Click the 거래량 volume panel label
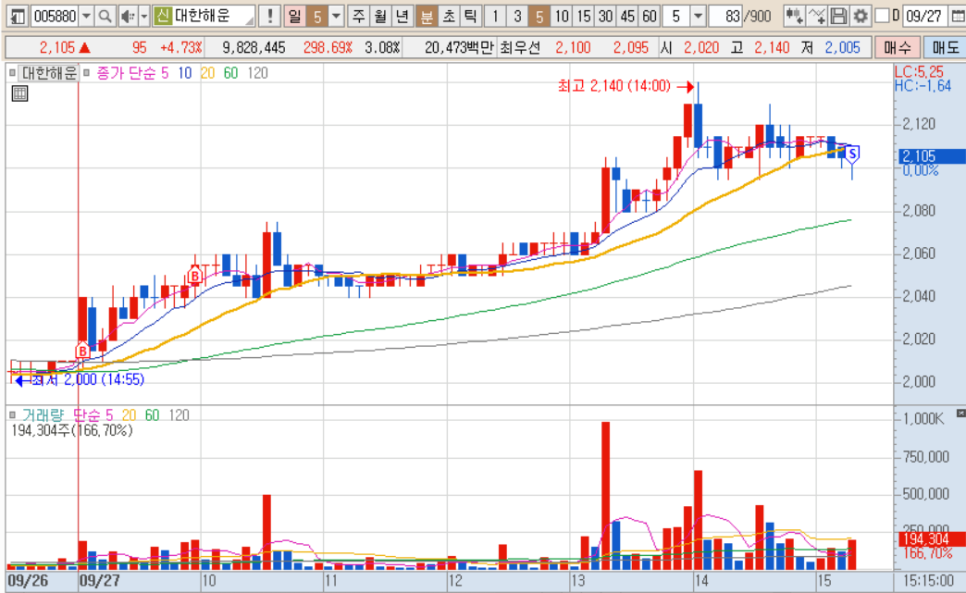Screen dimensions: 966x593 43,416
